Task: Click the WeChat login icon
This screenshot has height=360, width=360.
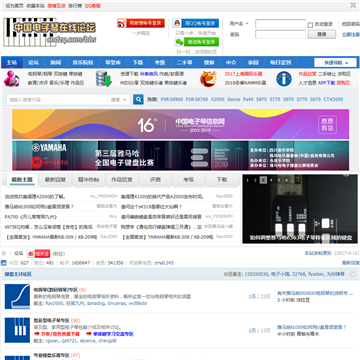Action: click(x=179, y=42)
